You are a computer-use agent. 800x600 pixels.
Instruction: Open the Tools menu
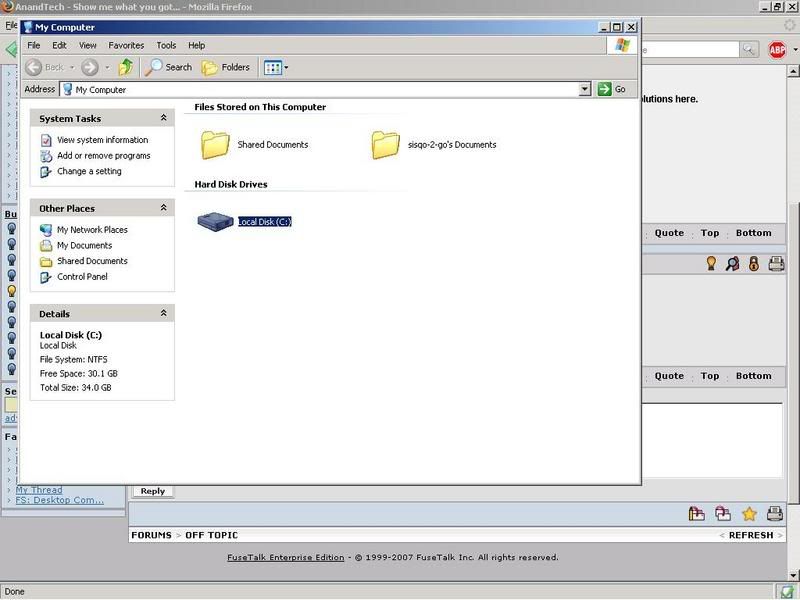[x=166, y=45]
